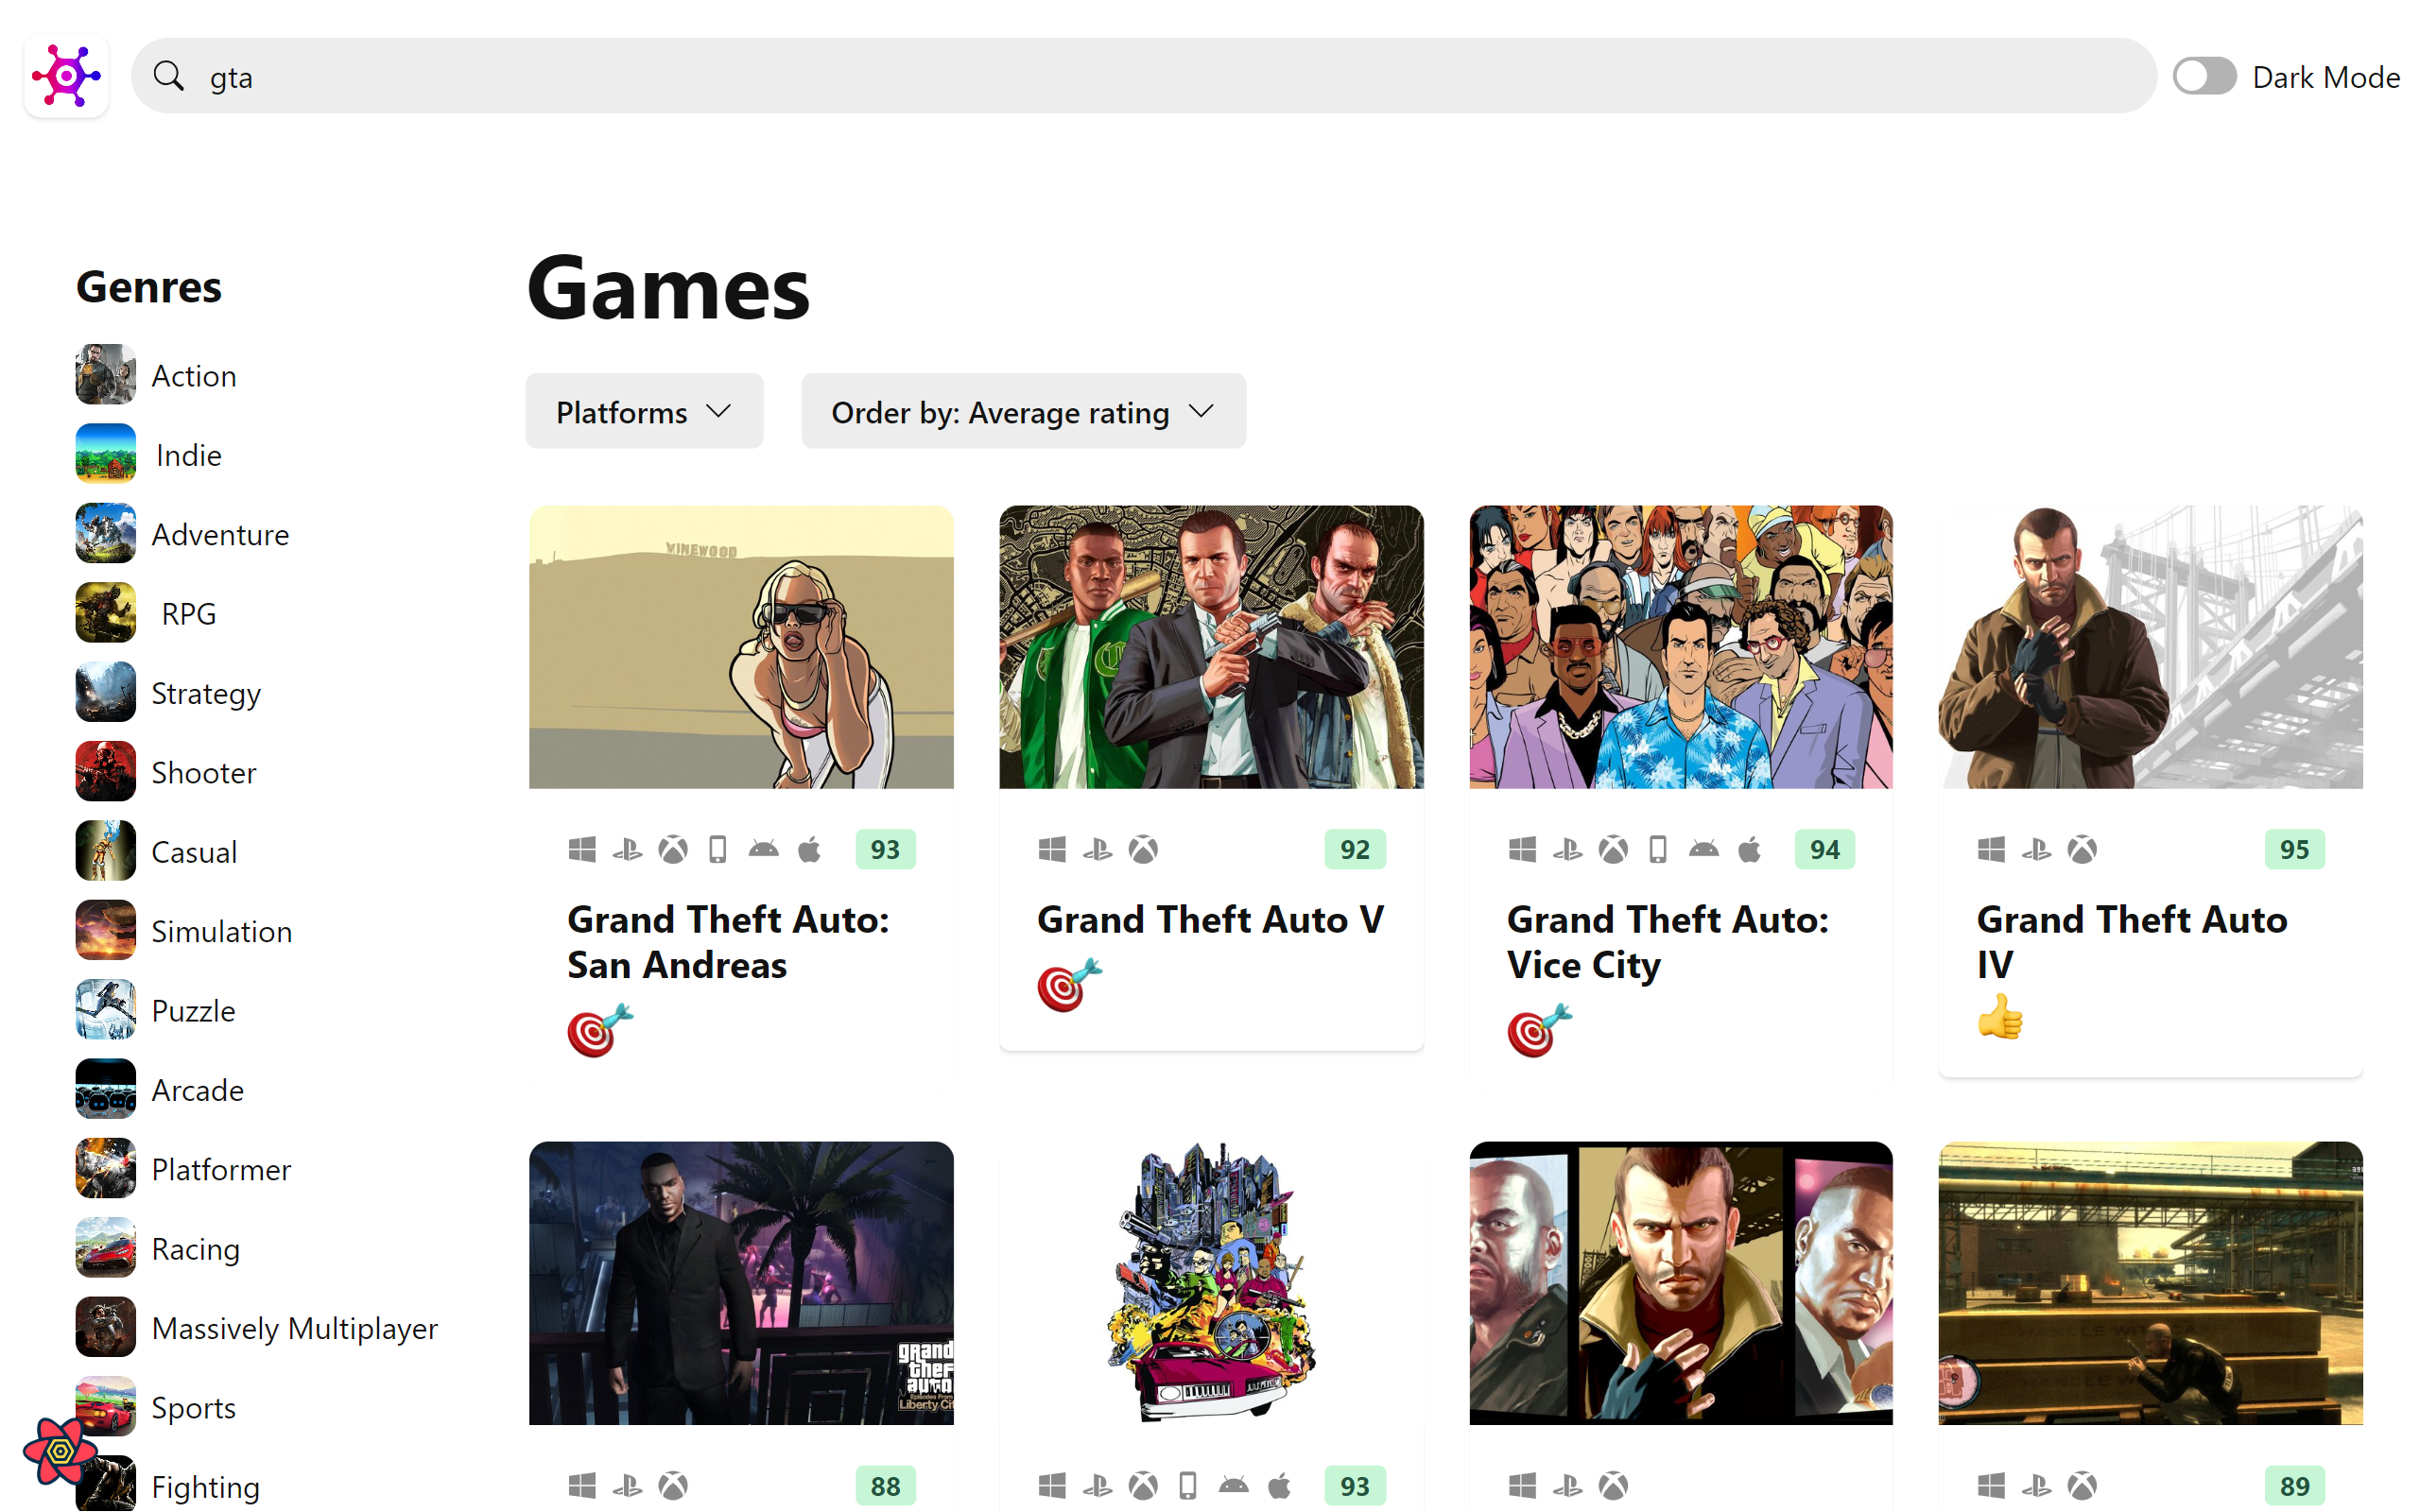The width and height of the screenshot is (2420, 1512).
Task: Select the Adventure genre
Action: point(220,534)
